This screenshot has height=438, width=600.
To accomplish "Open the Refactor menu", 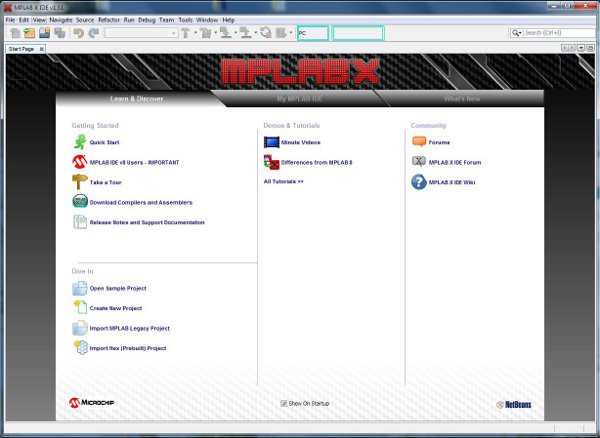I will pos(109,20).
